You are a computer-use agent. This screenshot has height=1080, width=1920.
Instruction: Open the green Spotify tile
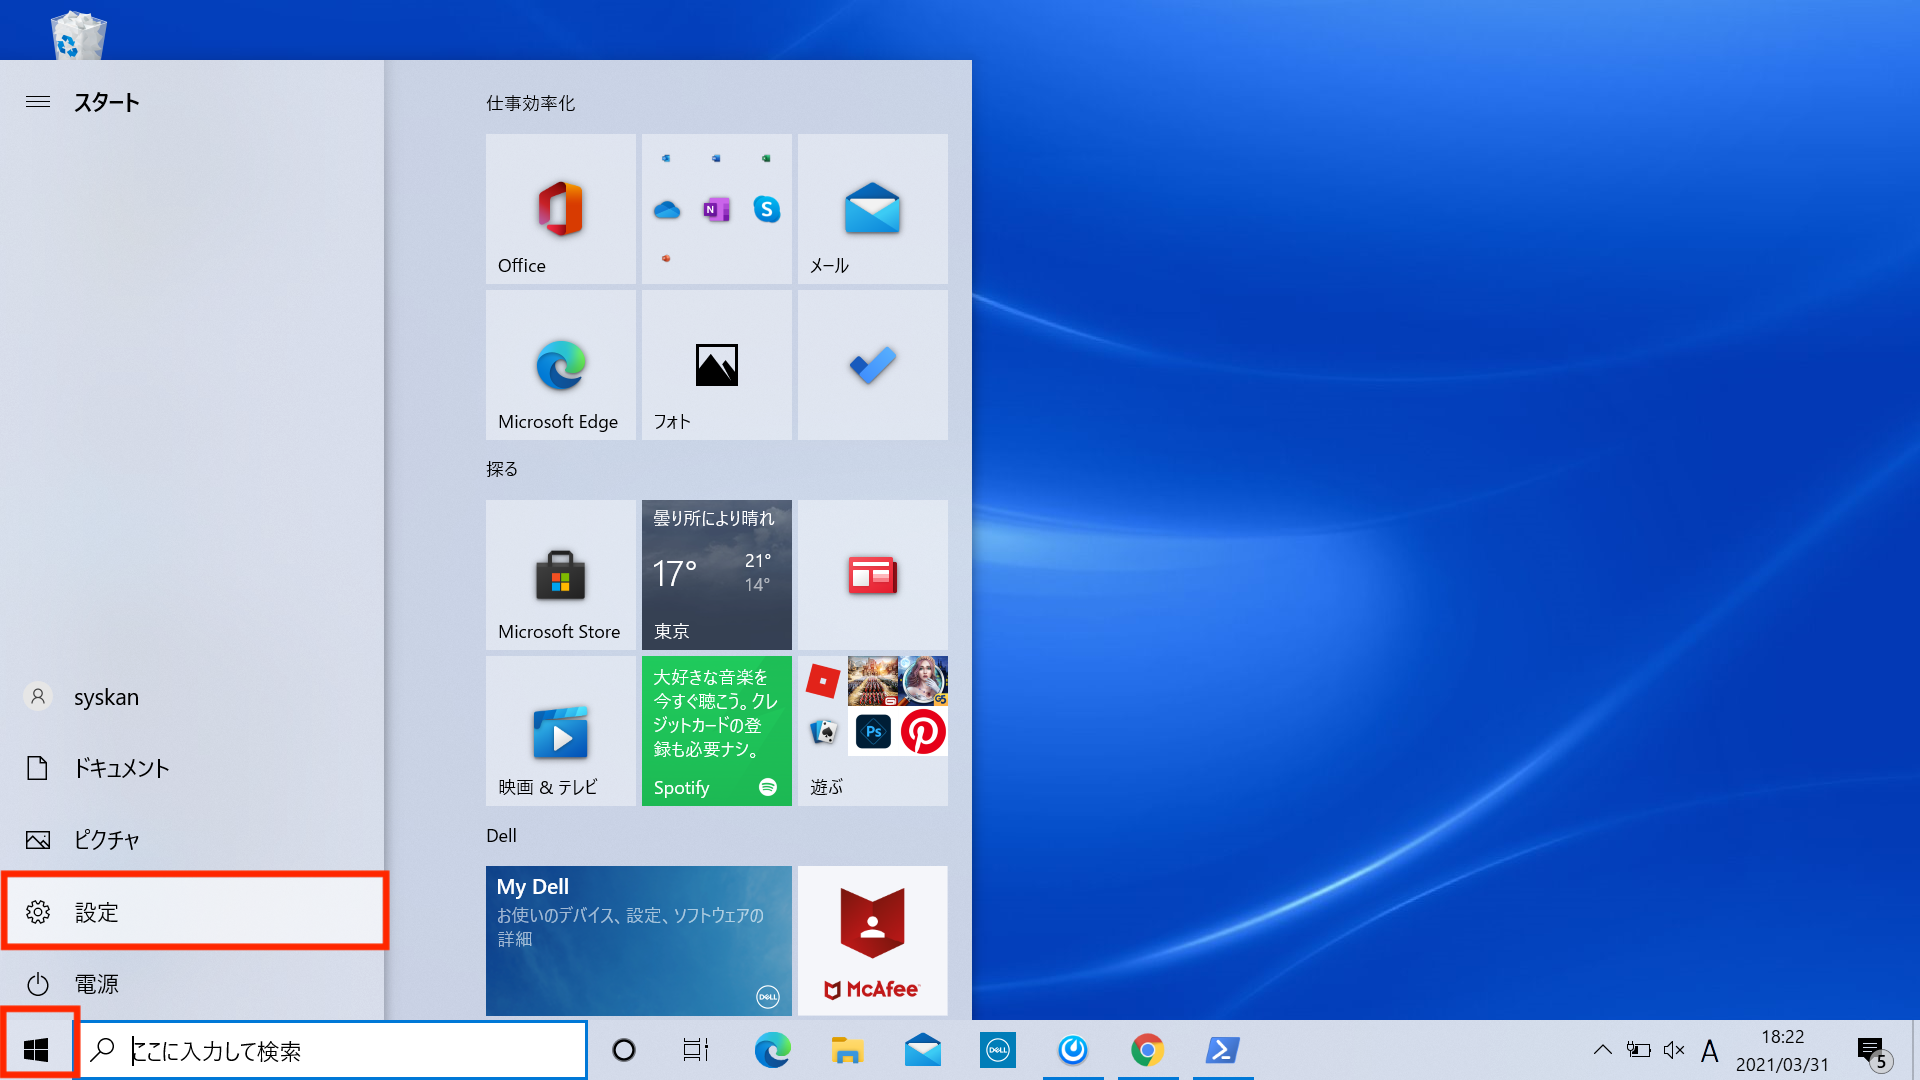point(716,731)
